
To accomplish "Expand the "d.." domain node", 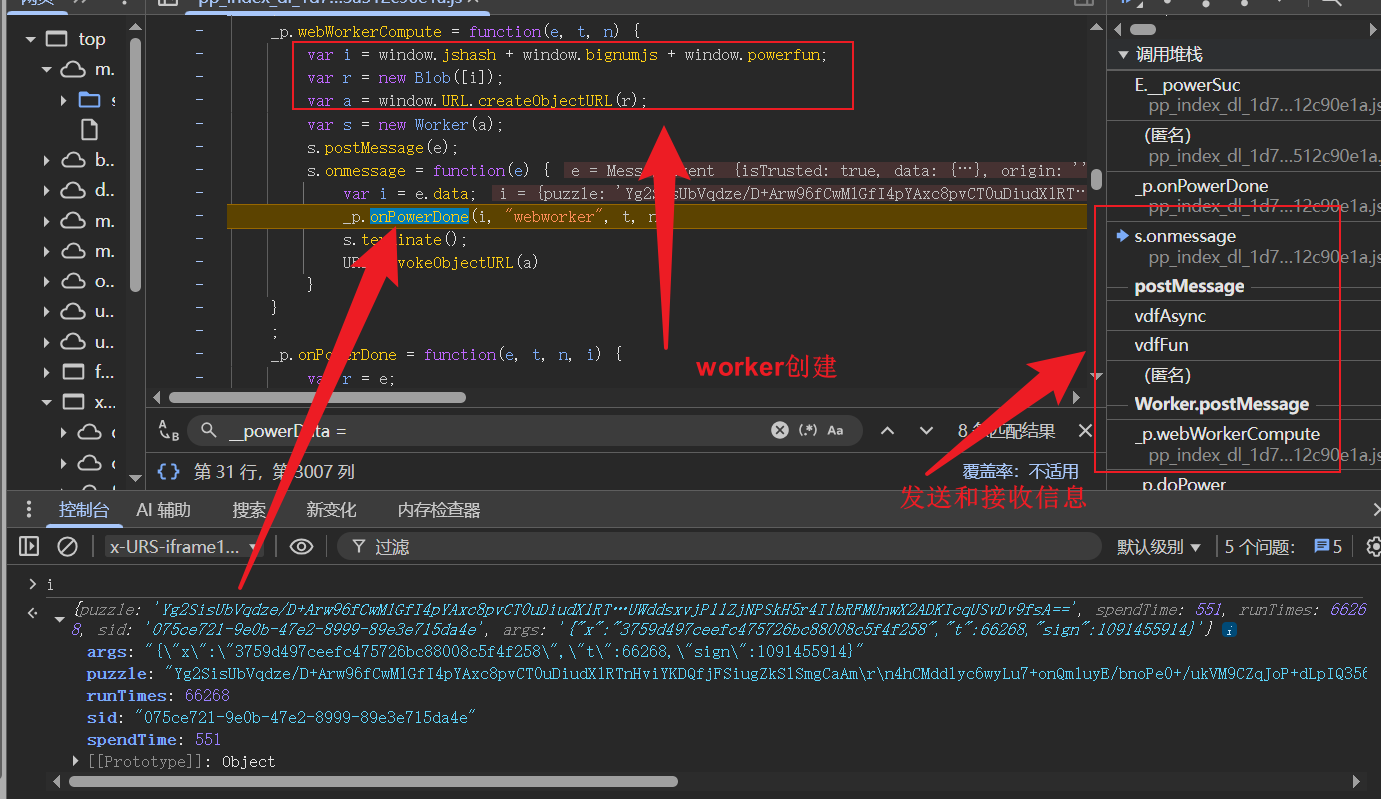I will tap(47, 190).
